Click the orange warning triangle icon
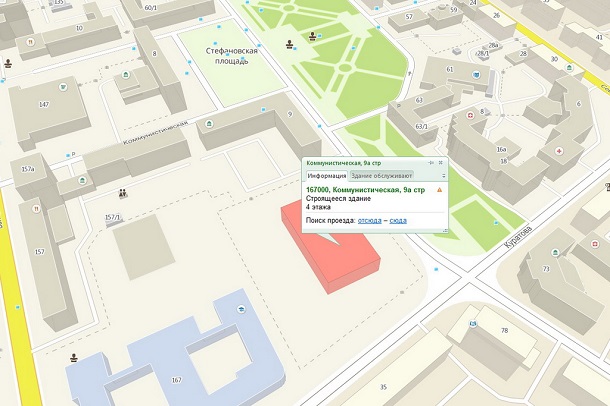Screen dimensions: 610x406 (438, 188)
